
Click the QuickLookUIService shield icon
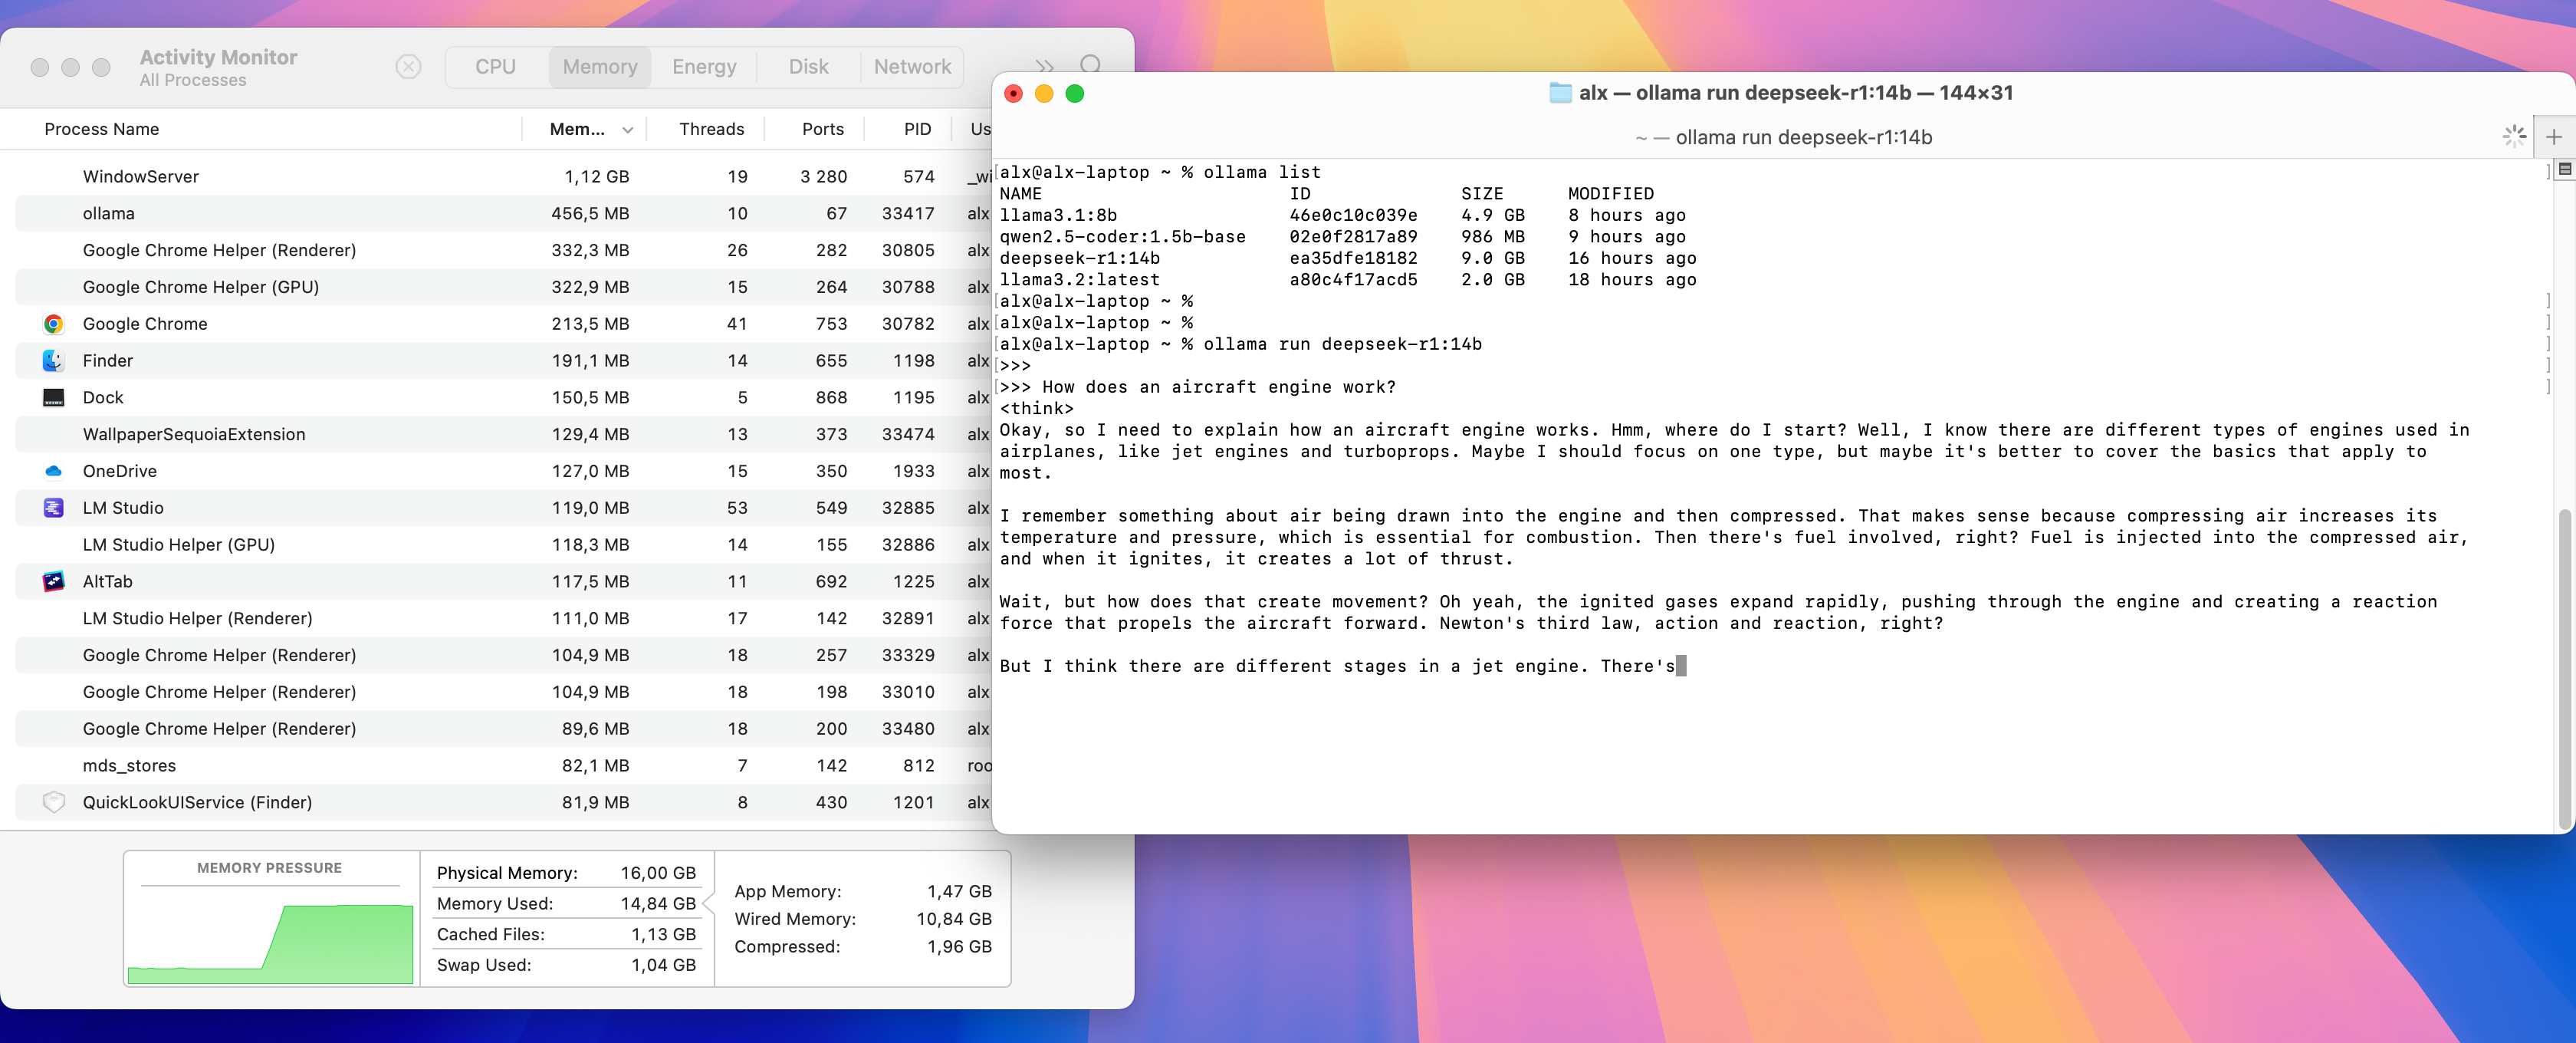click(54, 802)
